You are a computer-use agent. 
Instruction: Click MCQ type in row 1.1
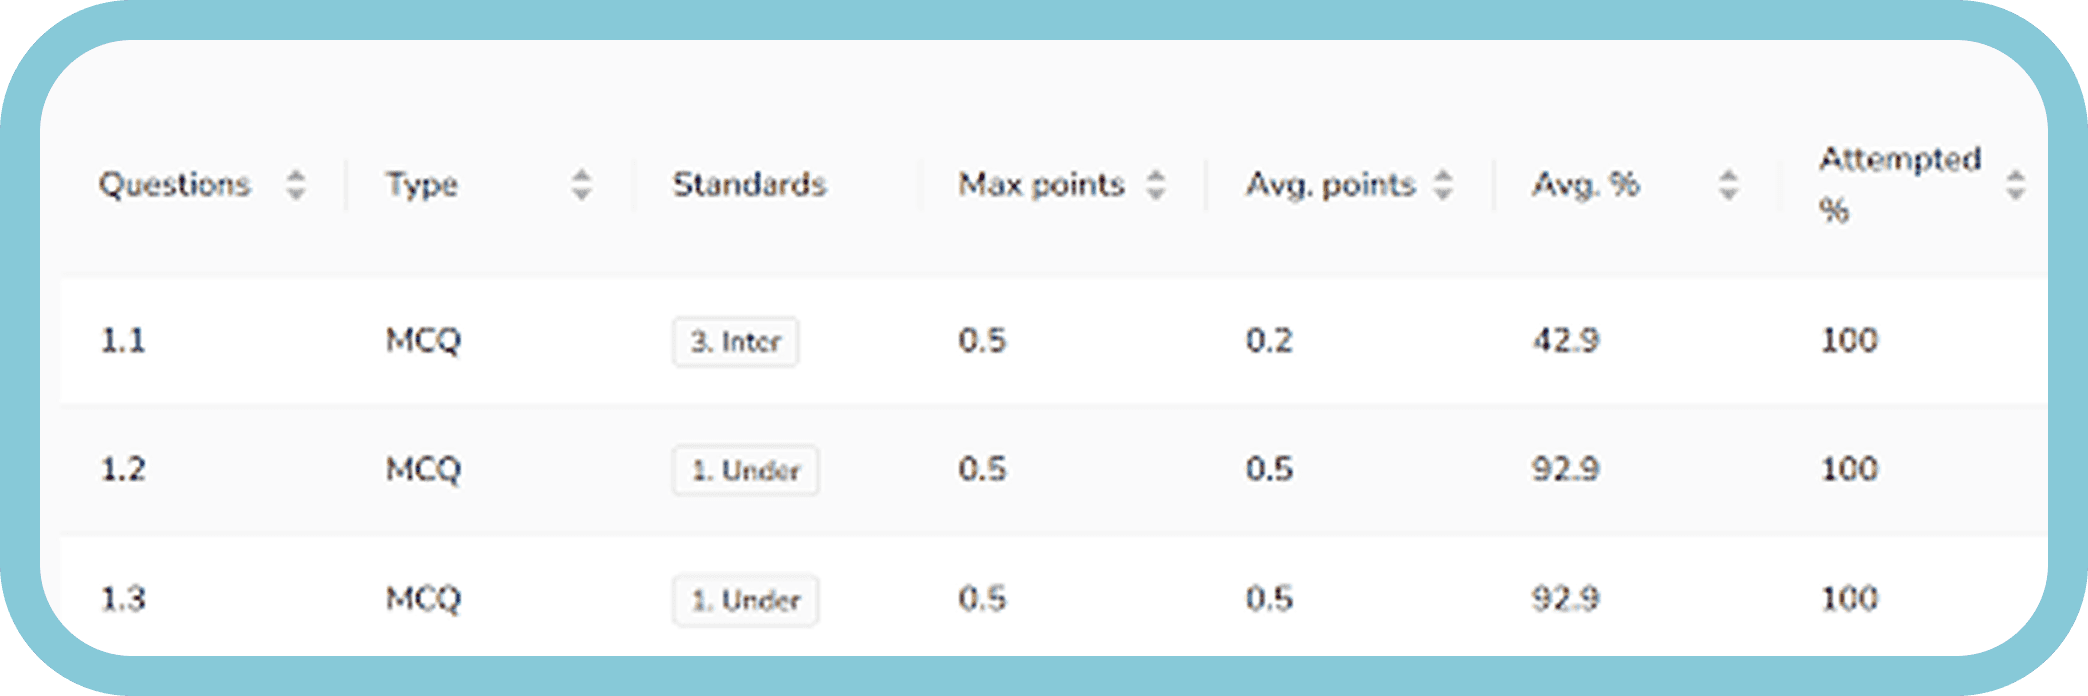coord(423,341)
